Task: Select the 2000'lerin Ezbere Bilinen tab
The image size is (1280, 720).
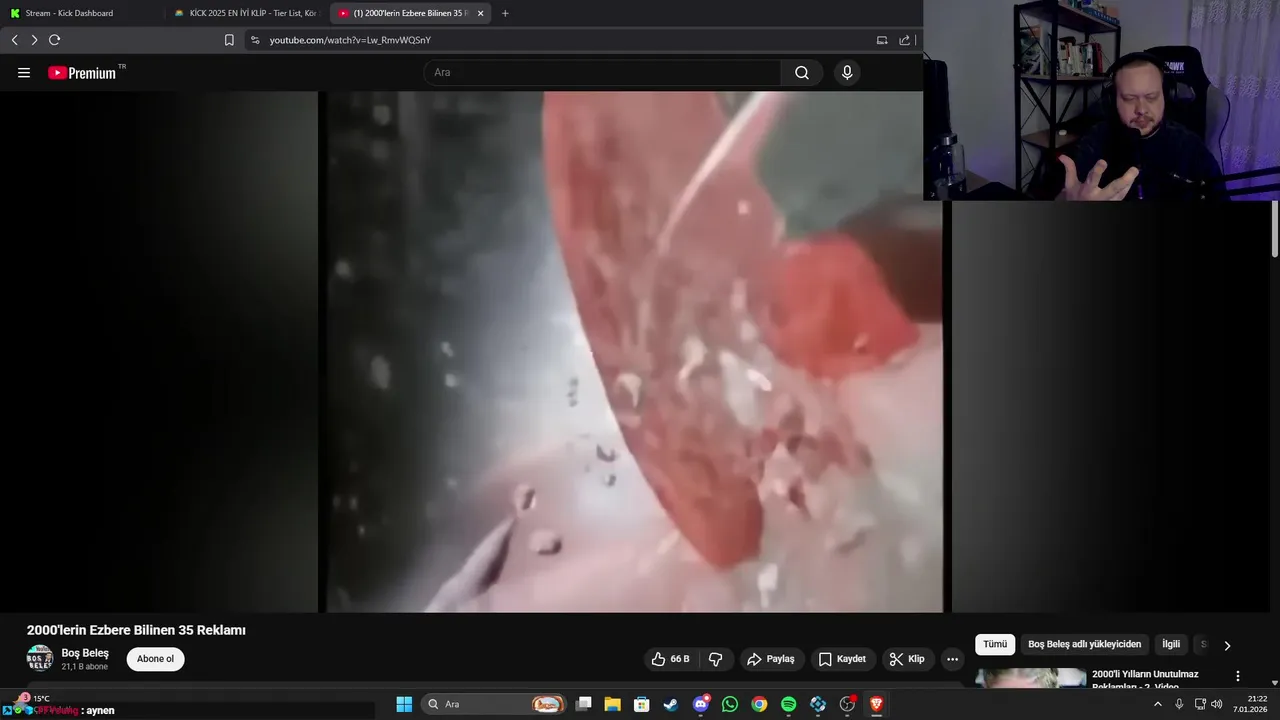Action: pos(410,13)
